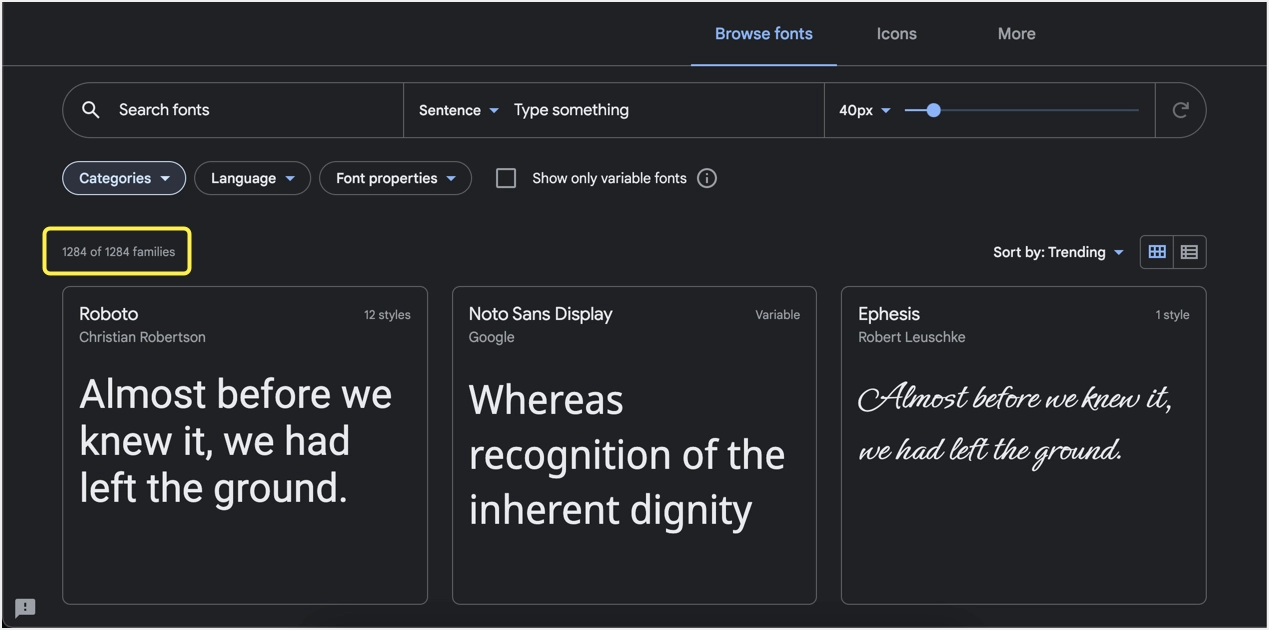Open the Font properties dropdown
Viewport: 1269px width, 630px height.
click(395, 178)
